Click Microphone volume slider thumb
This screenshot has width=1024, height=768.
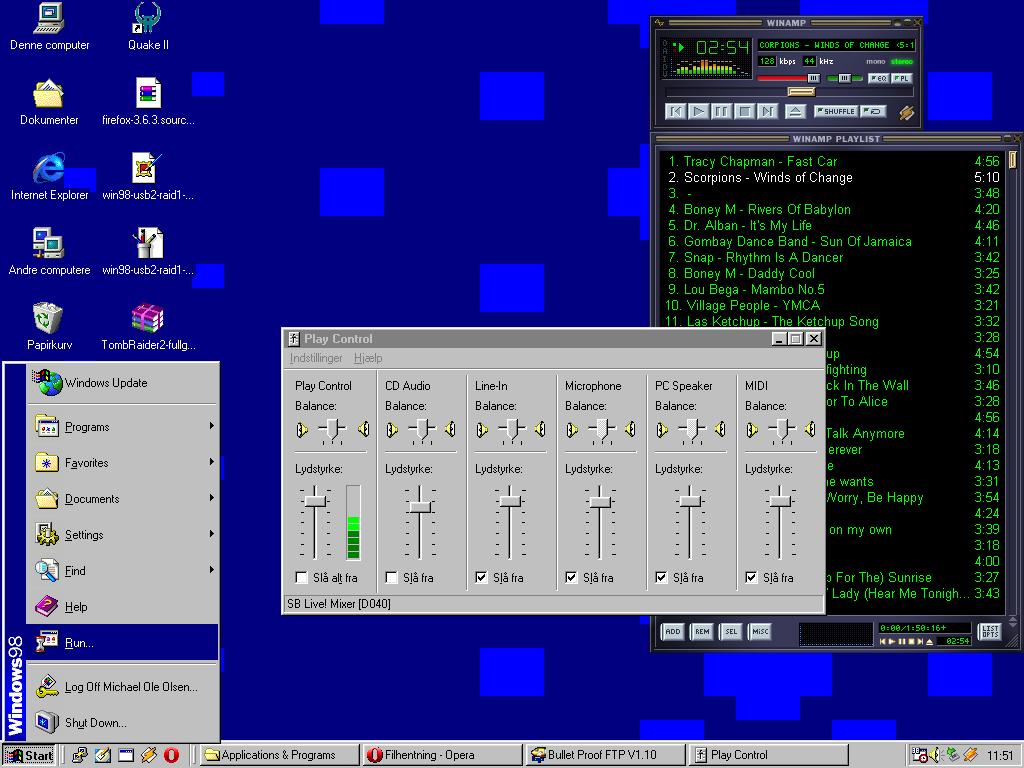pyautogui.click(x=600, y=502)
